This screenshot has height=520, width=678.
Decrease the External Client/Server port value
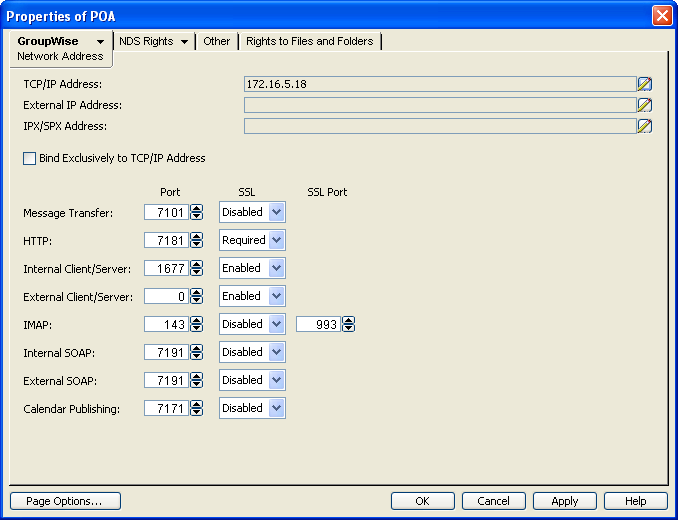click(197, 300)
